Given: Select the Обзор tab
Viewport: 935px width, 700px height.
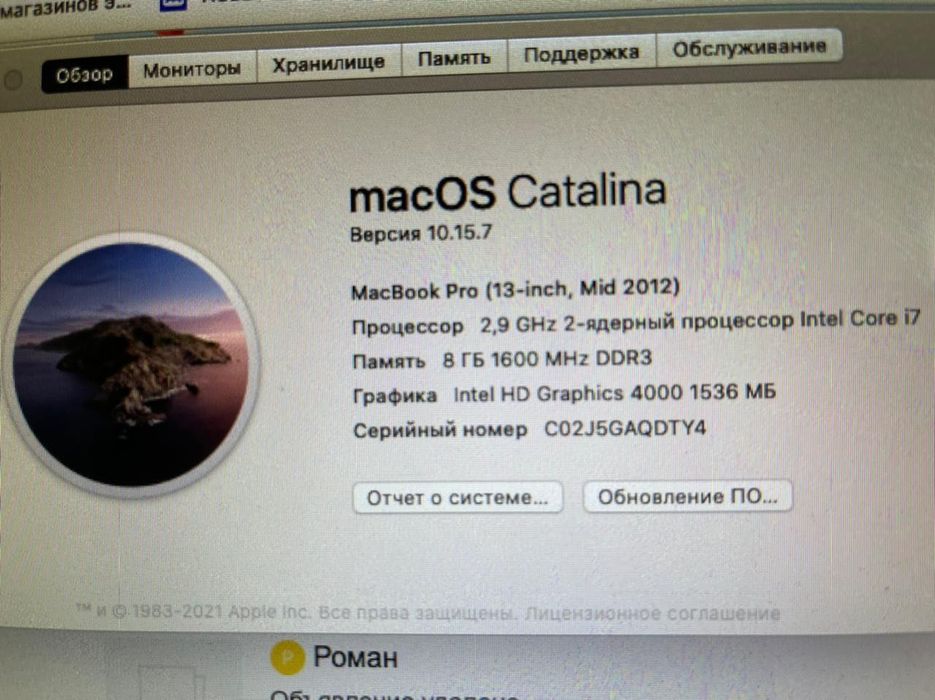Looking at the screenshot, I should click(85, 74).
